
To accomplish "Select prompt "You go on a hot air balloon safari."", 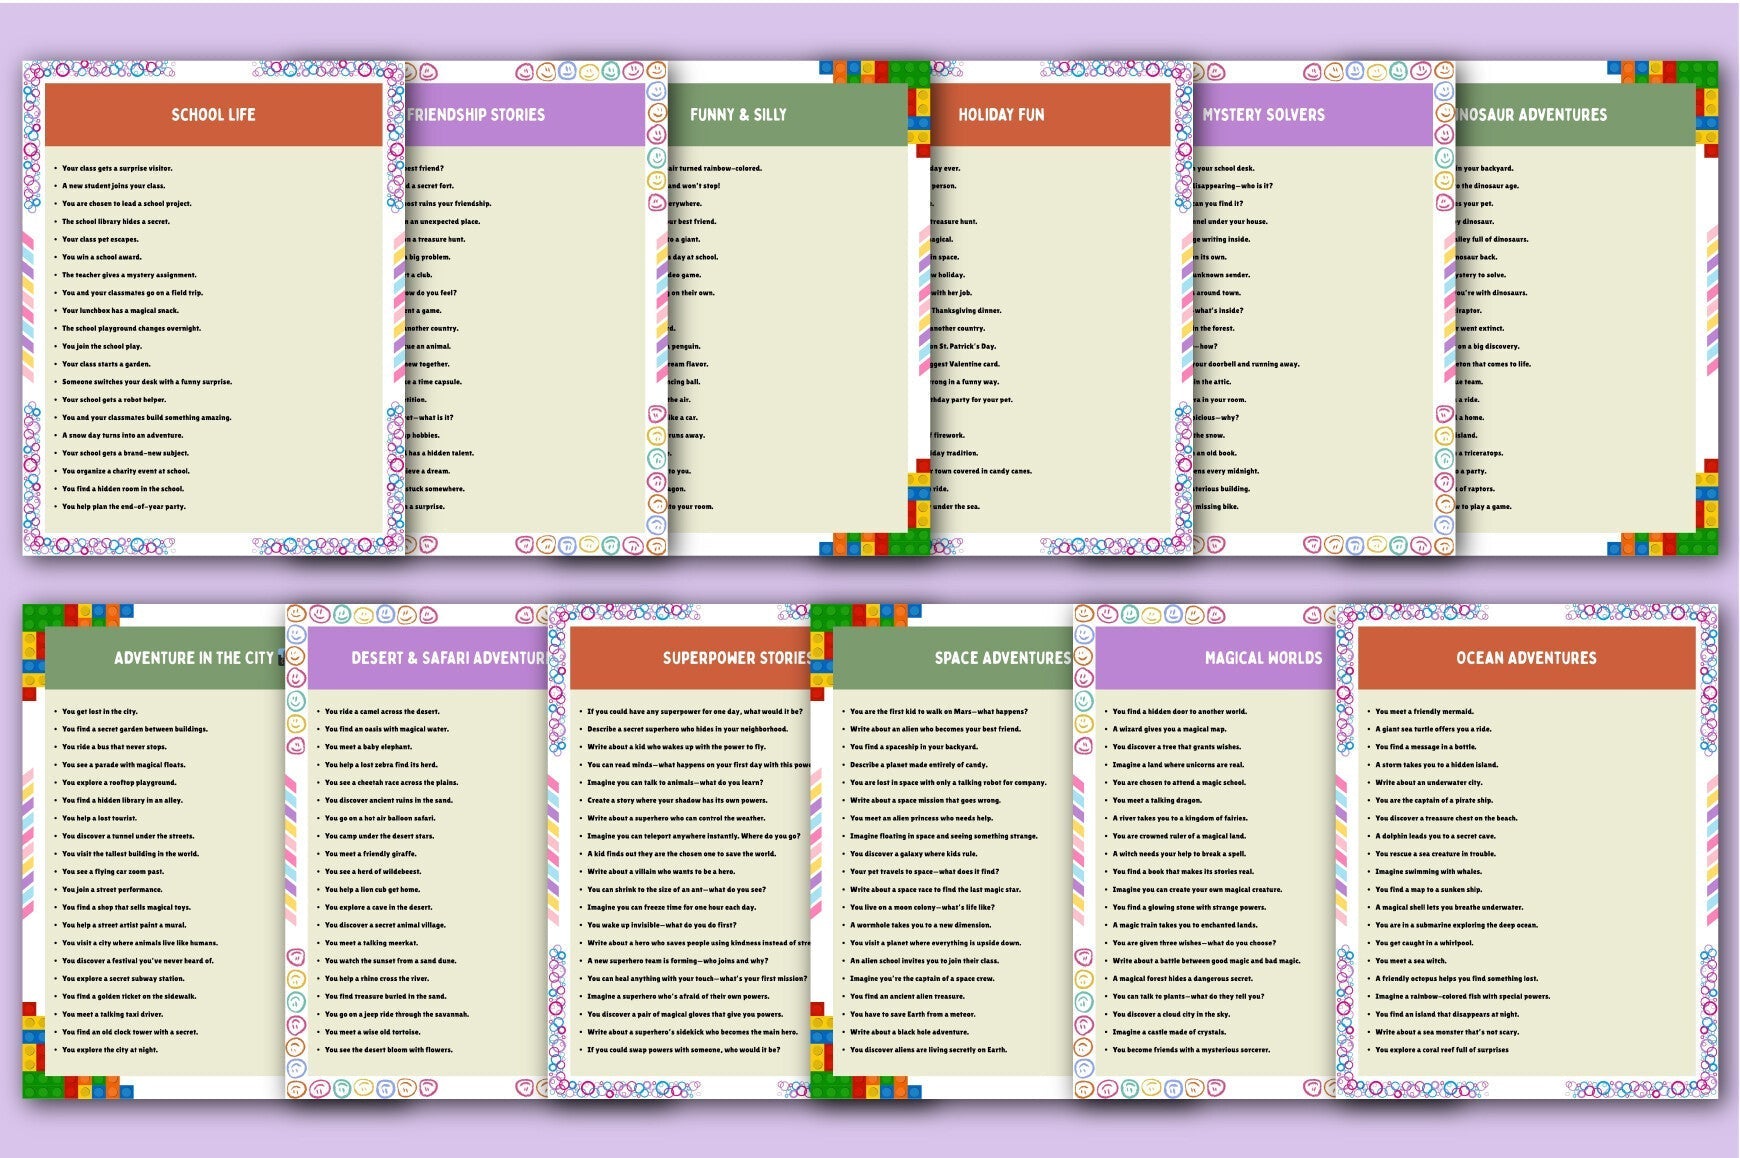I will [x=380, y=818].
